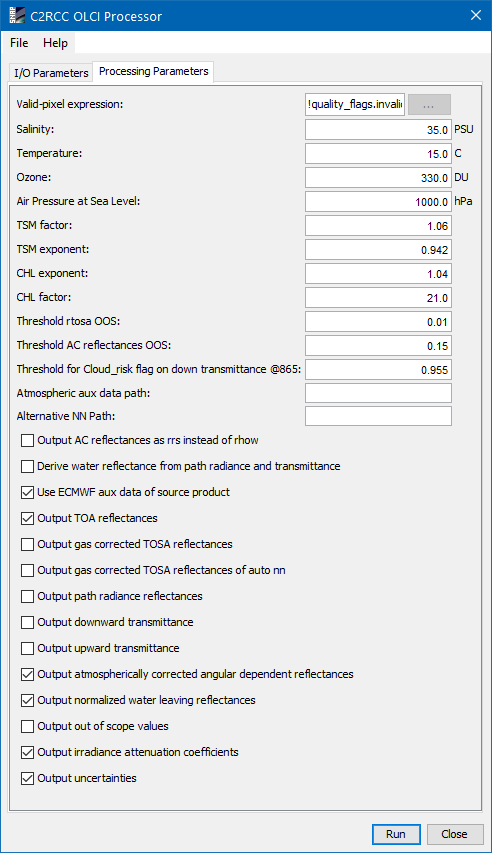Uncheck atmospherically corrected angular dependent reflectances
The width and height of the screenshot is (492, 853).
click(x=27, y=675)
